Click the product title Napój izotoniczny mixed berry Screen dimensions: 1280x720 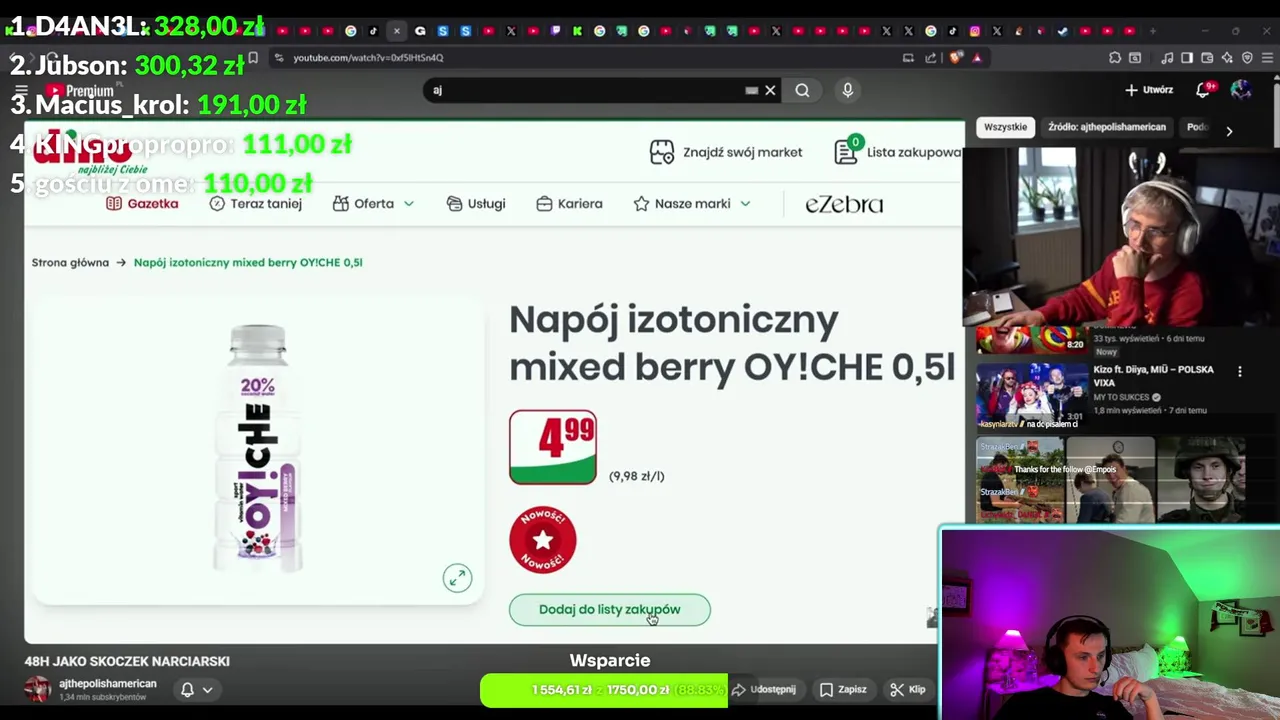coord(732,343)
